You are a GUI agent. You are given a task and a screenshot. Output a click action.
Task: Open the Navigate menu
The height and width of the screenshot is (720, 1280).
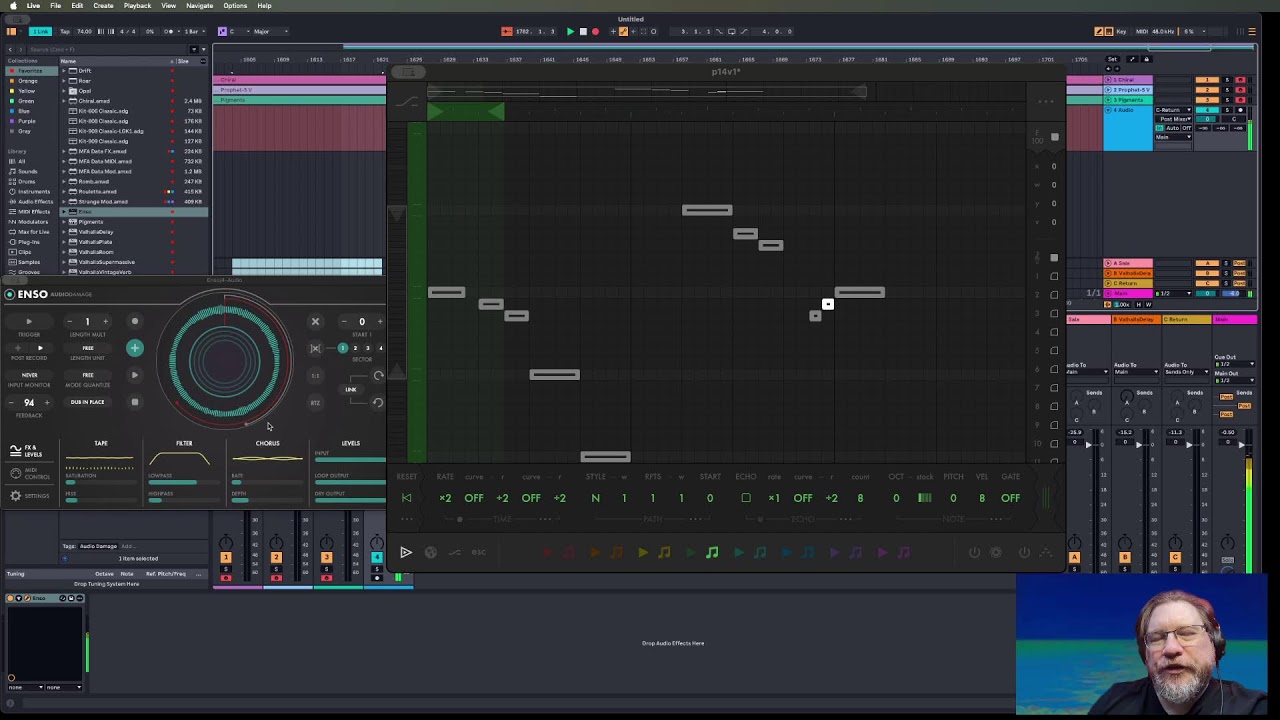(200, 6)
